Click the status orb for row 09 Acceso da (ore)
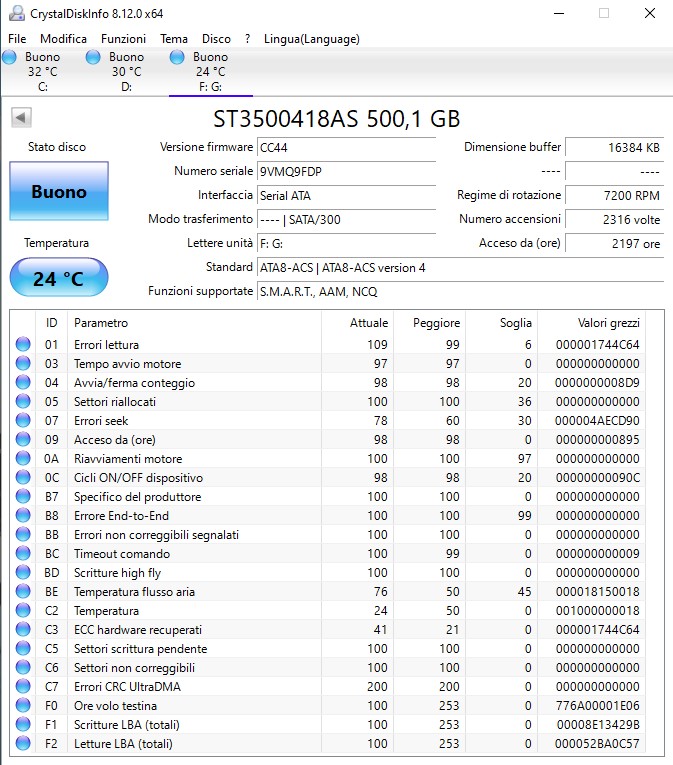Screen dimensions: 673x765 (x=23, y=440)
